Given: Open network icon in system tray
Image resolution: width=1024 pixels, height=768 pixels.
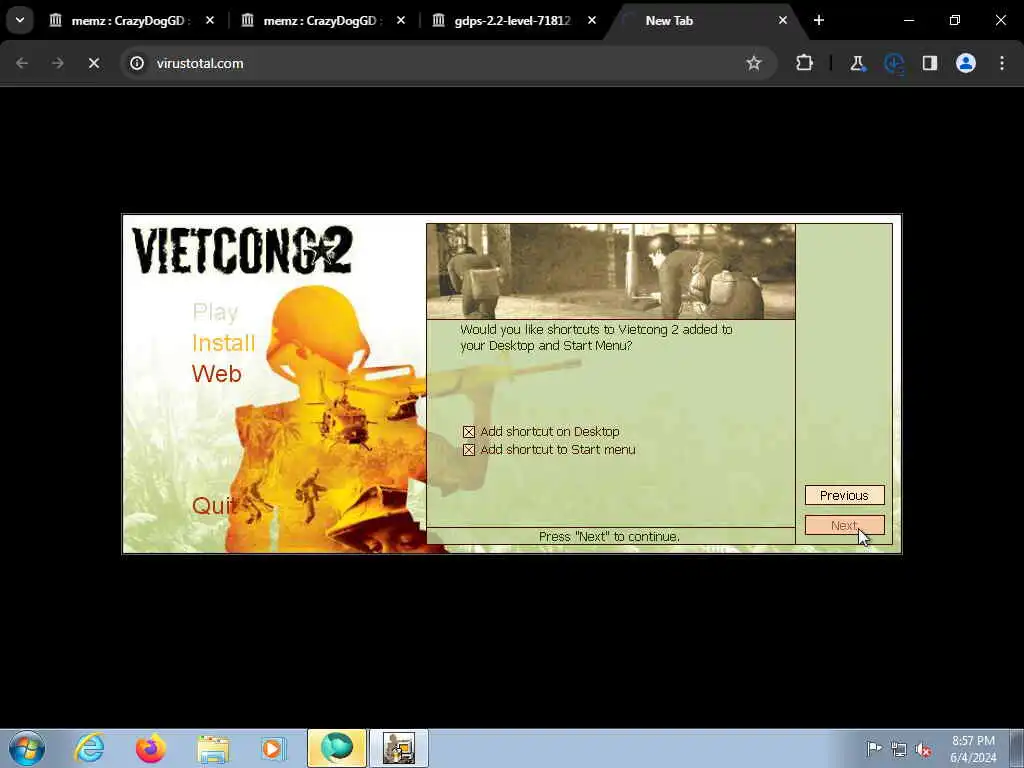Looking at the screenshot, I should pos(899,749).
